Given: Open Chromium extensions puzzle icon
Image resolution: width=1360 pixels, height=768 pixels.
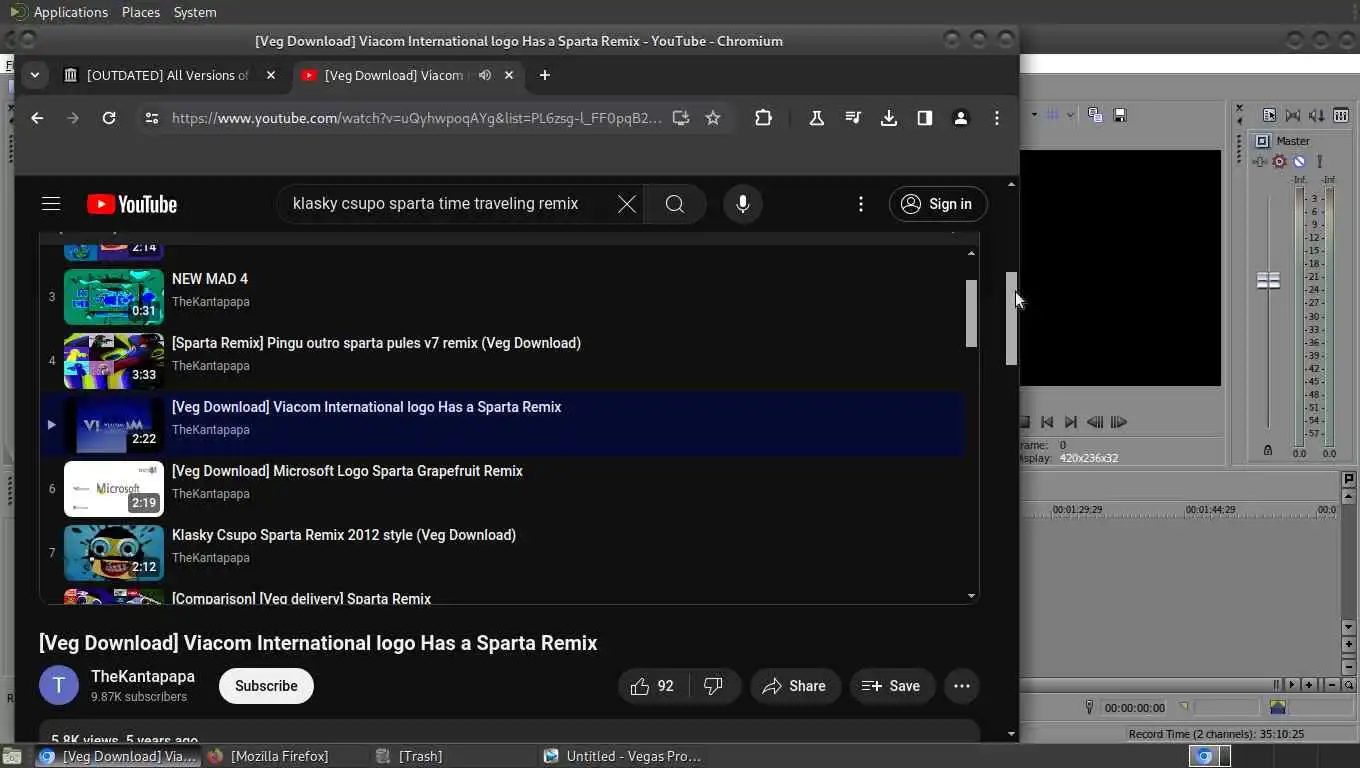Looking at the screenshot, I should click(763, 118).
